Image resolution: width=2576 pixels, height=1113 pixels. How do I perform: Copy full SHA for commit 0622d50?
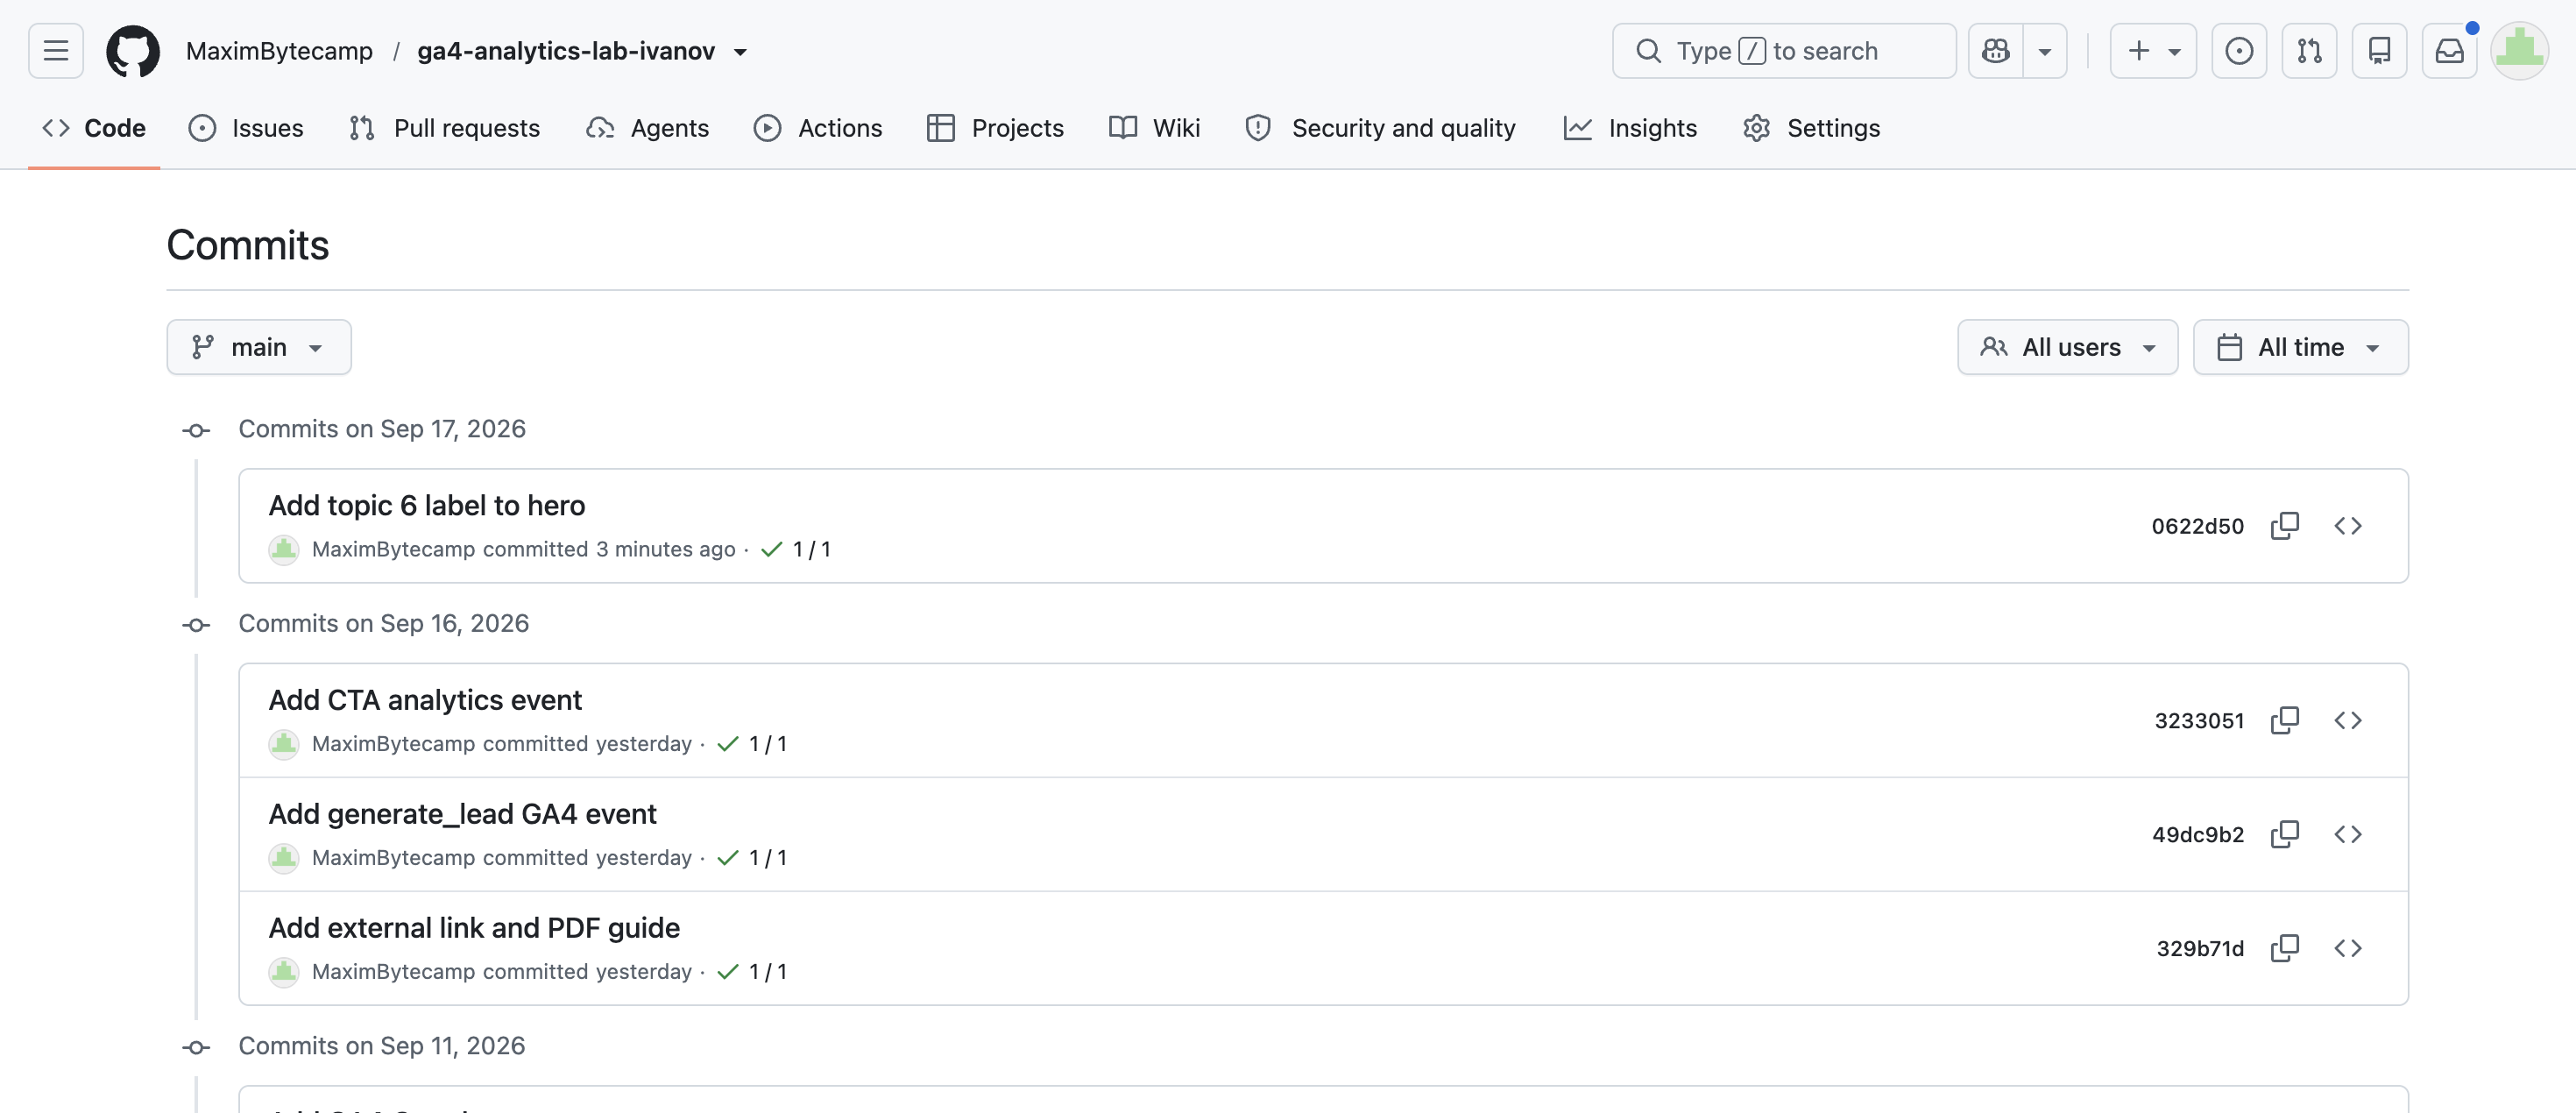coord(2285,526)
